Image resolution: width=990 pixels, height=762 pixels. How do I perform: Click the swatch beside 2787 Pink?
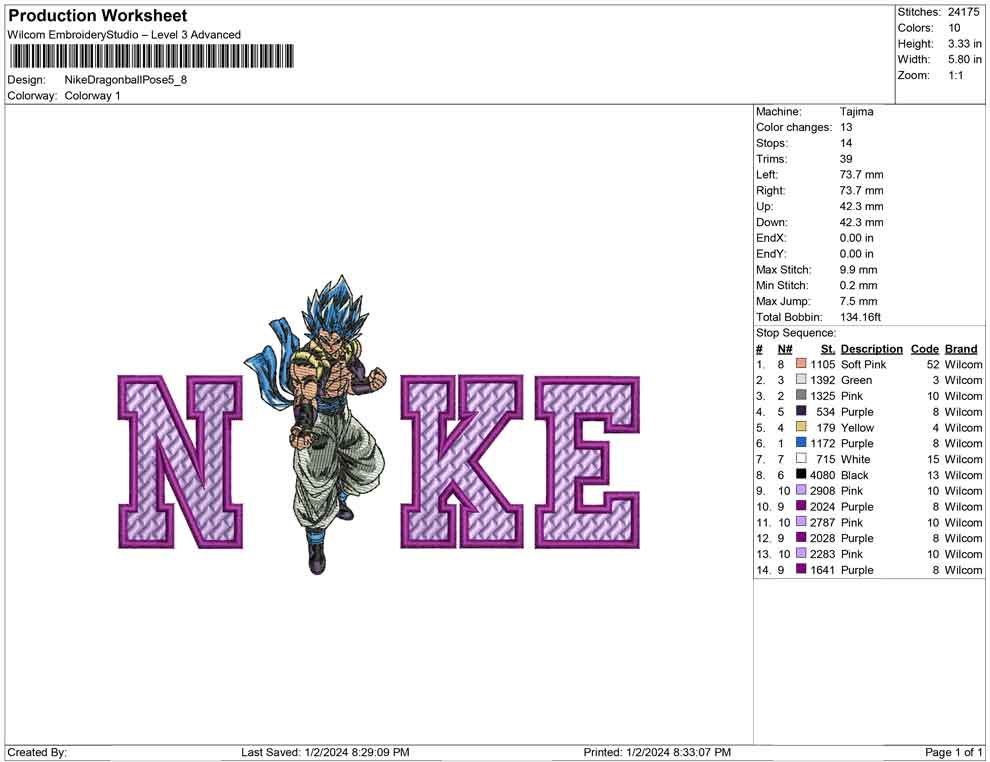pos(801,521)
